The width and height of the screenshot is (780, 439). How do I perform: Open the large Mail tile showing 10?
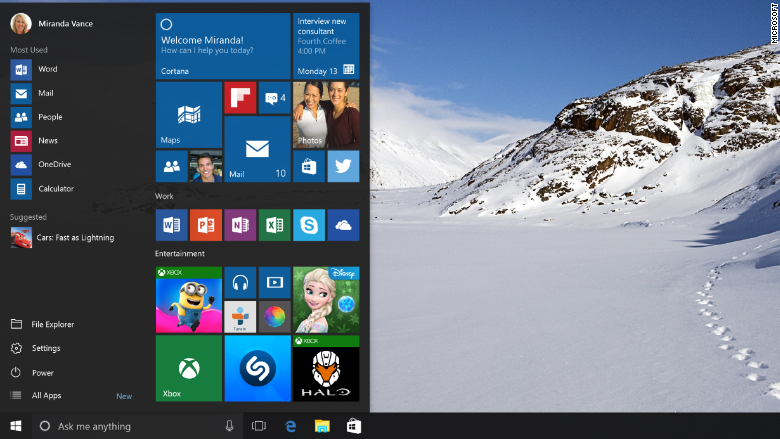tap(257, 149)
